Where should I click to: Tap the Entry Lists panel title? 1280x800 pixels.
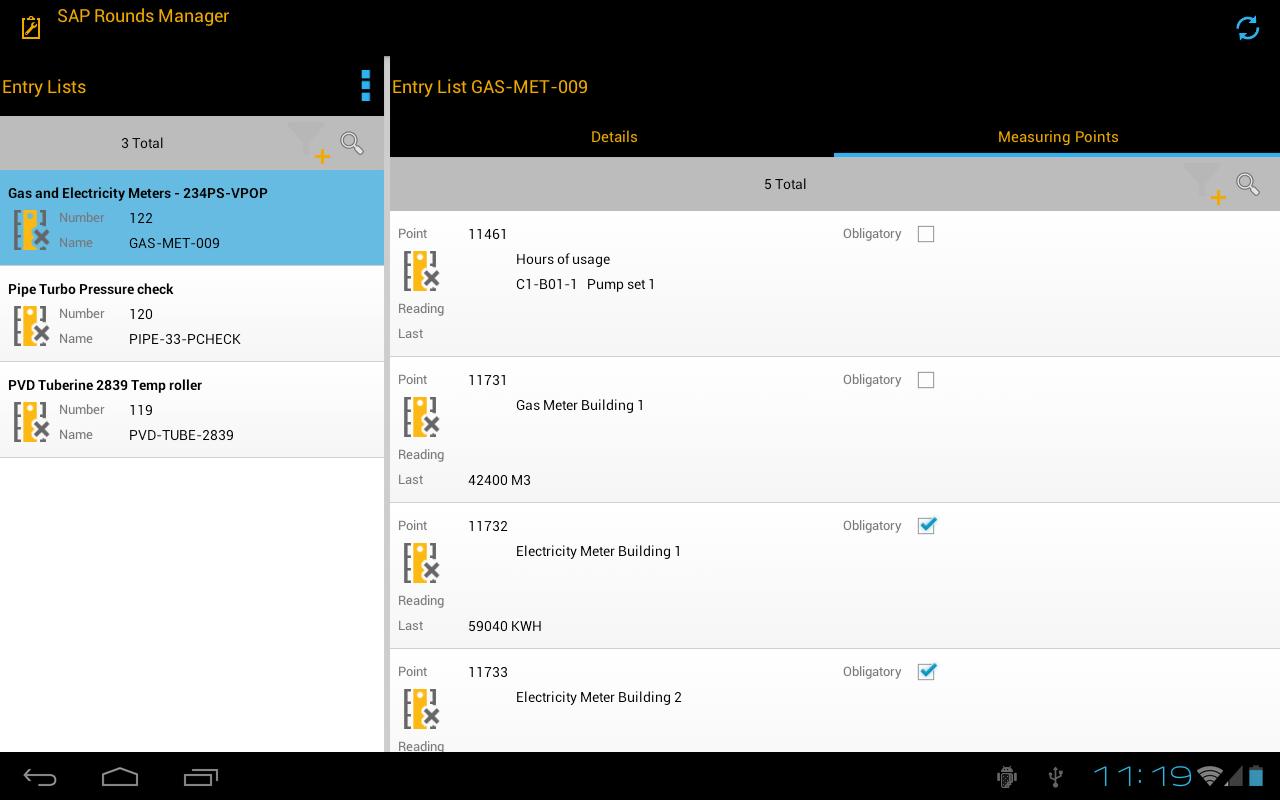(44, 87)
